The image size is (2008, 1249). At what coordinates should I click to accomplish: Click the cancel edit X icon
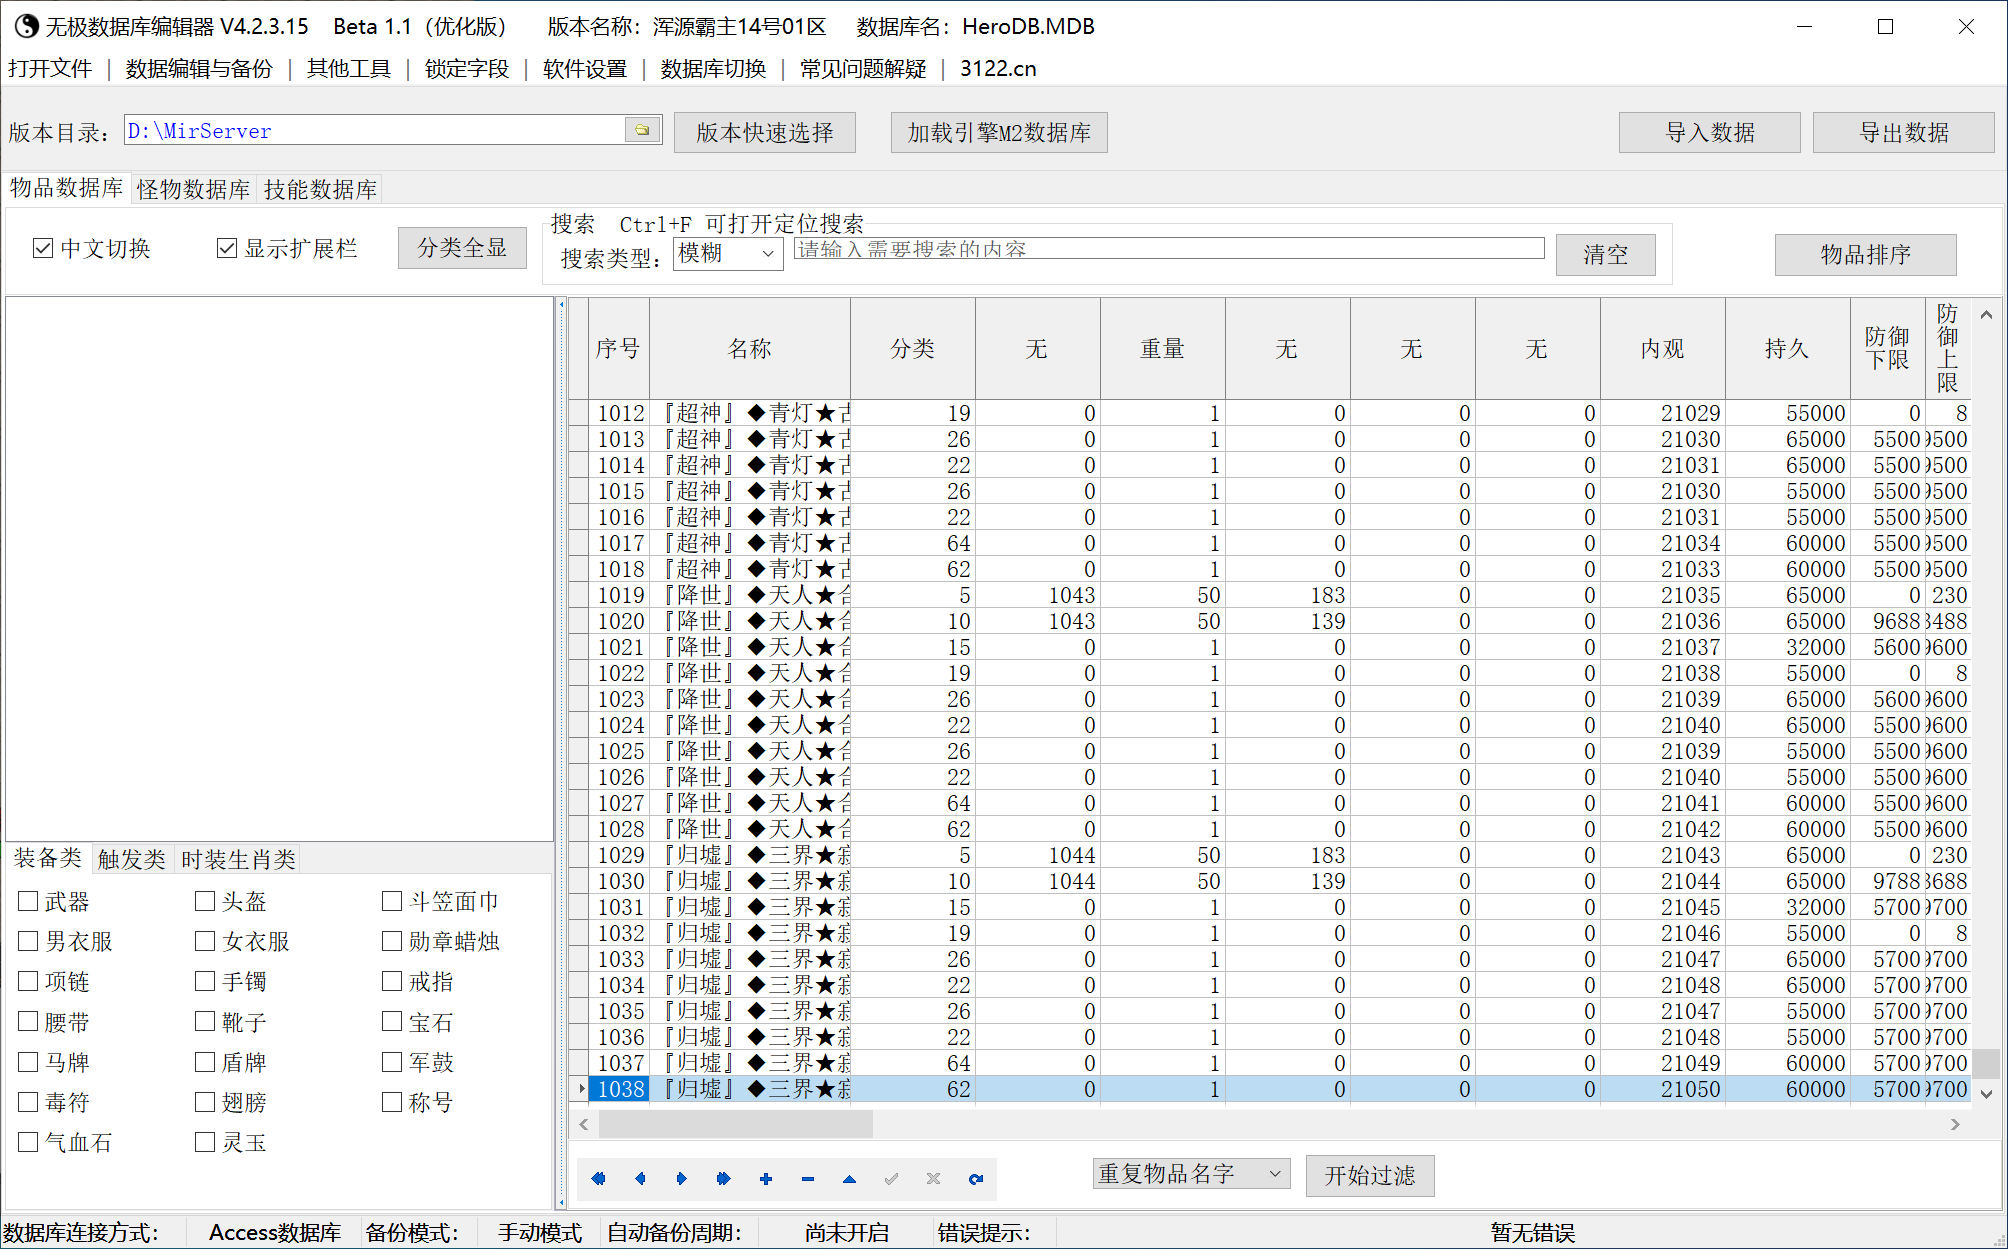click(x=933, y=1179)
